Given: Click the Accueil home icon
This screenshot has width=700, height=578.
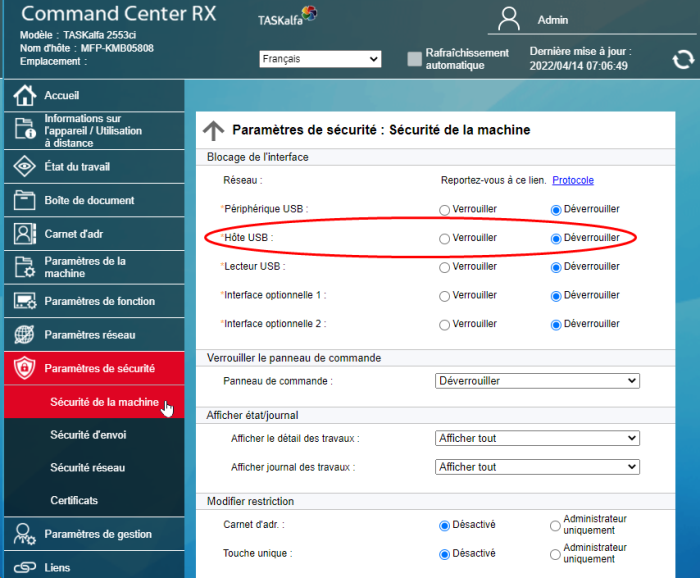Looking at the screenshot, I should pos(25,96).
